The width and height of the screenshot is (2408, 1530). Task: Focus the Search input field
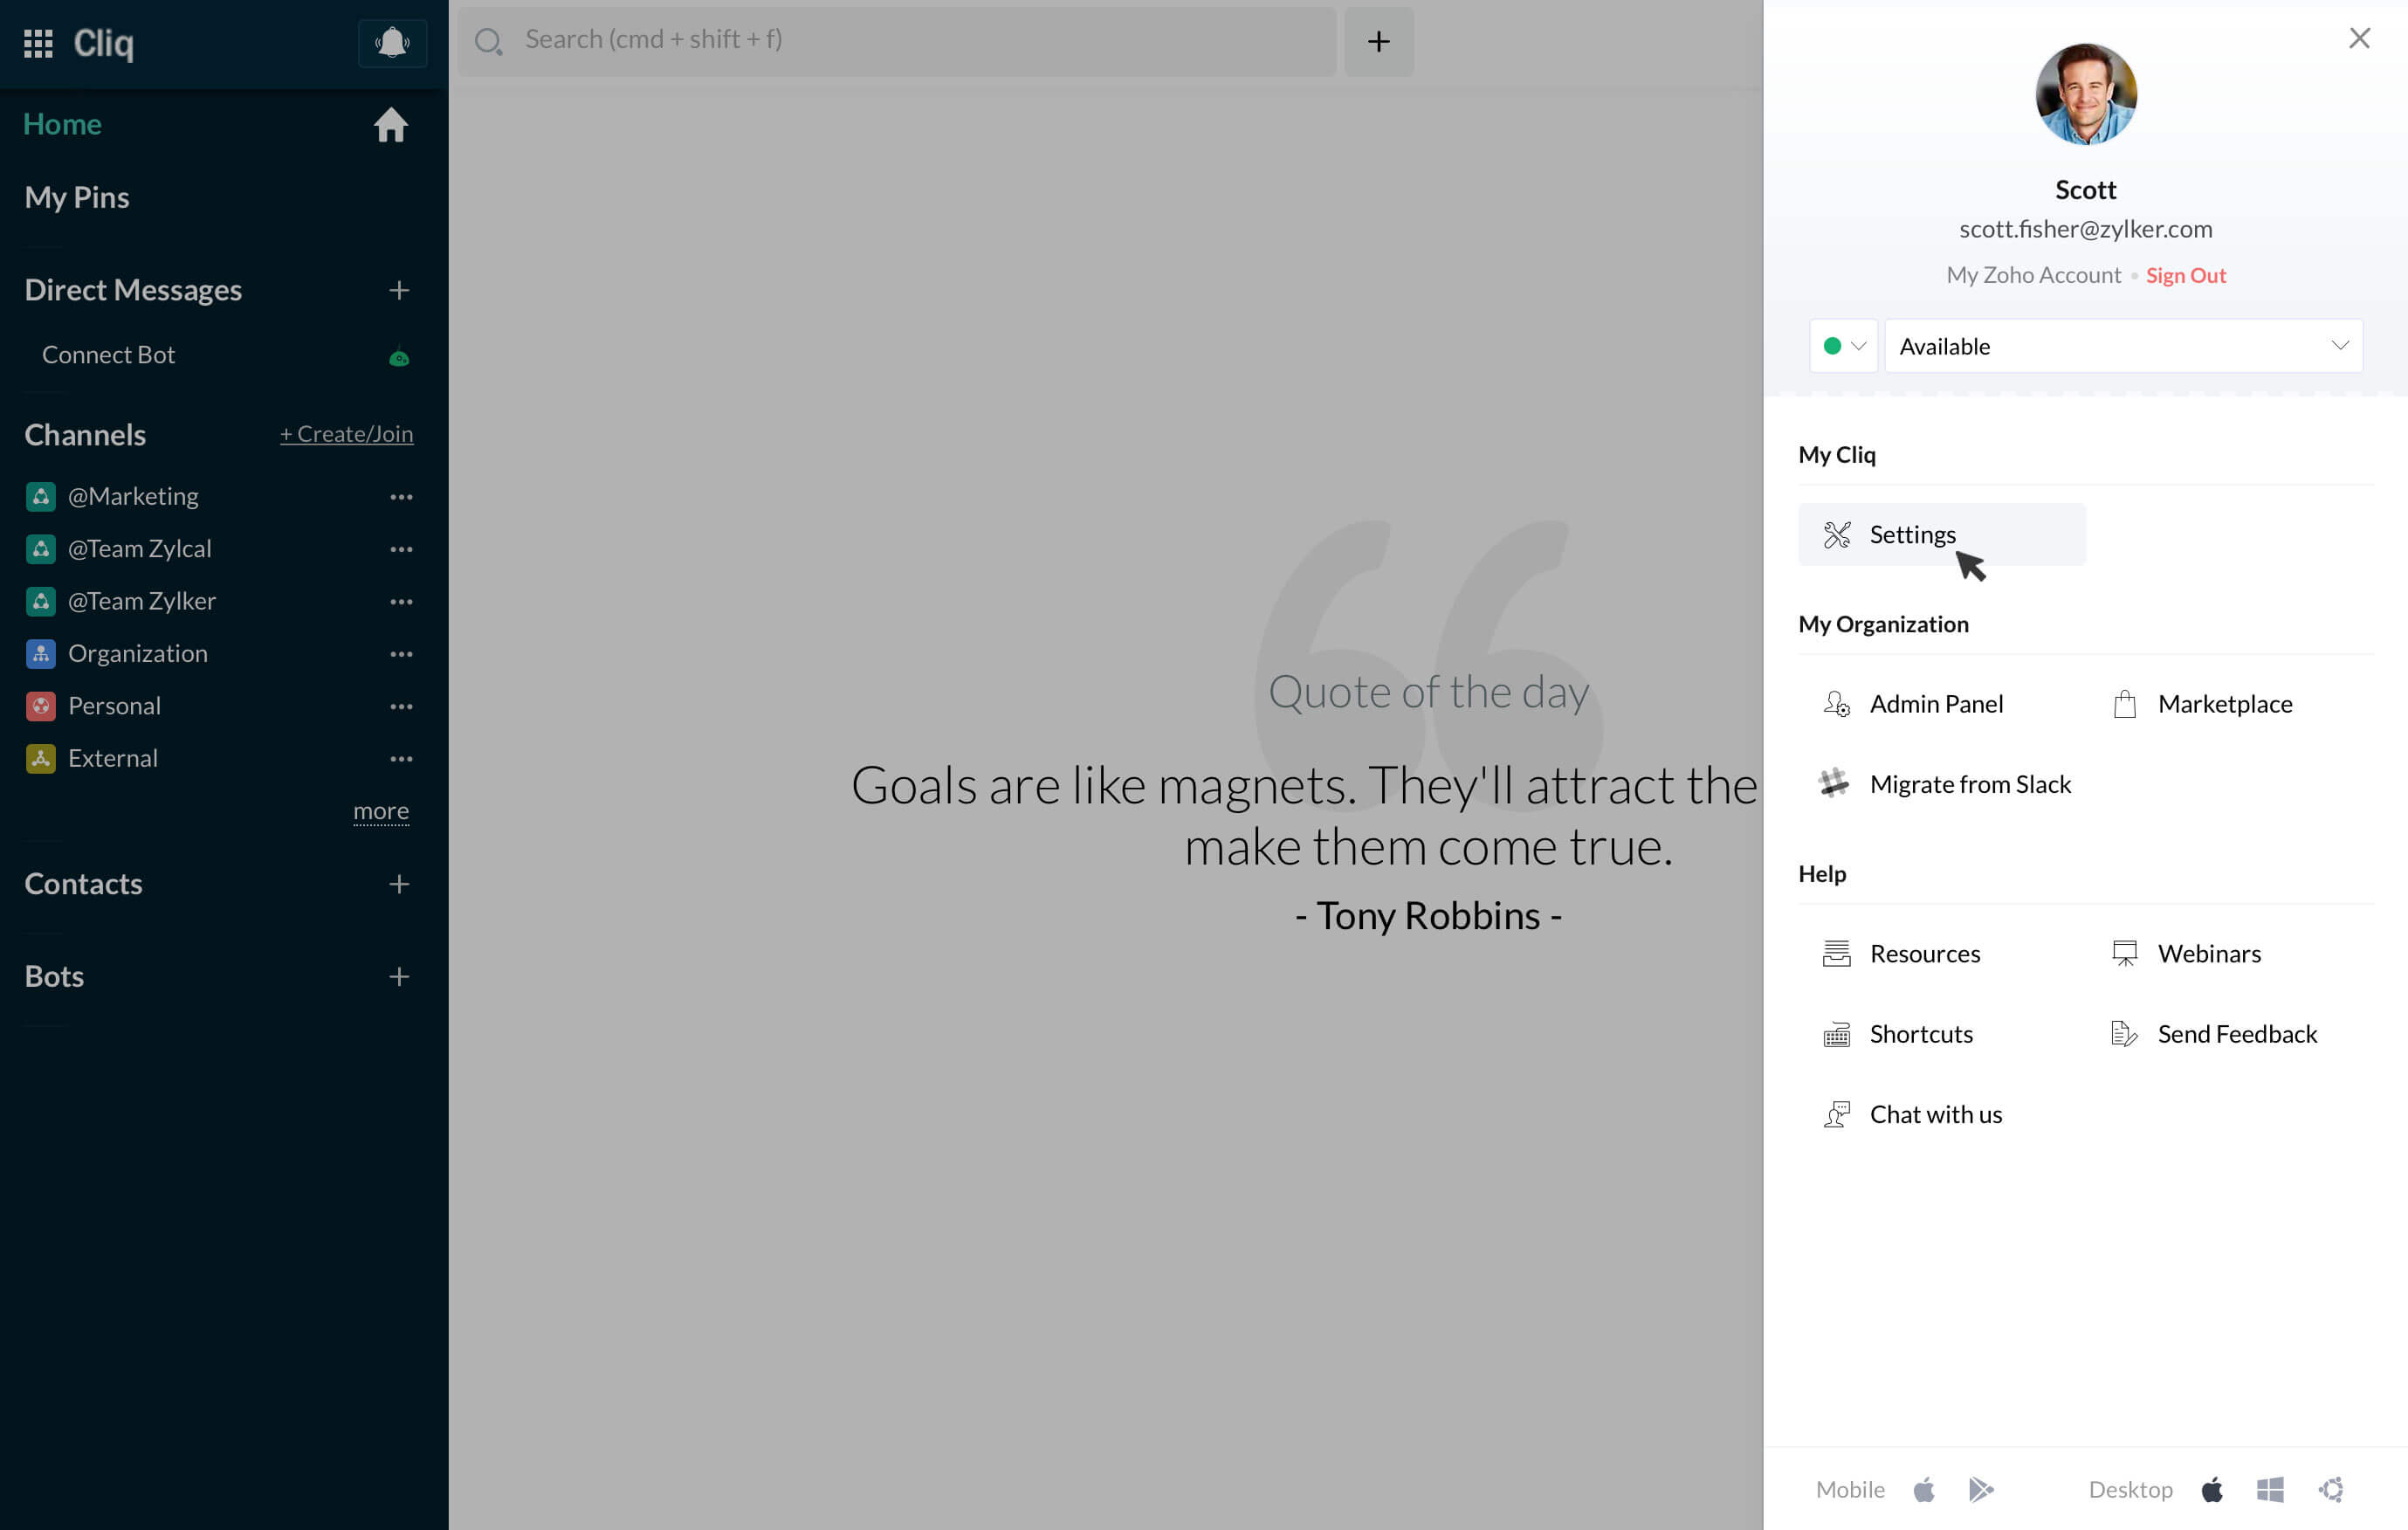pos(897,41)
